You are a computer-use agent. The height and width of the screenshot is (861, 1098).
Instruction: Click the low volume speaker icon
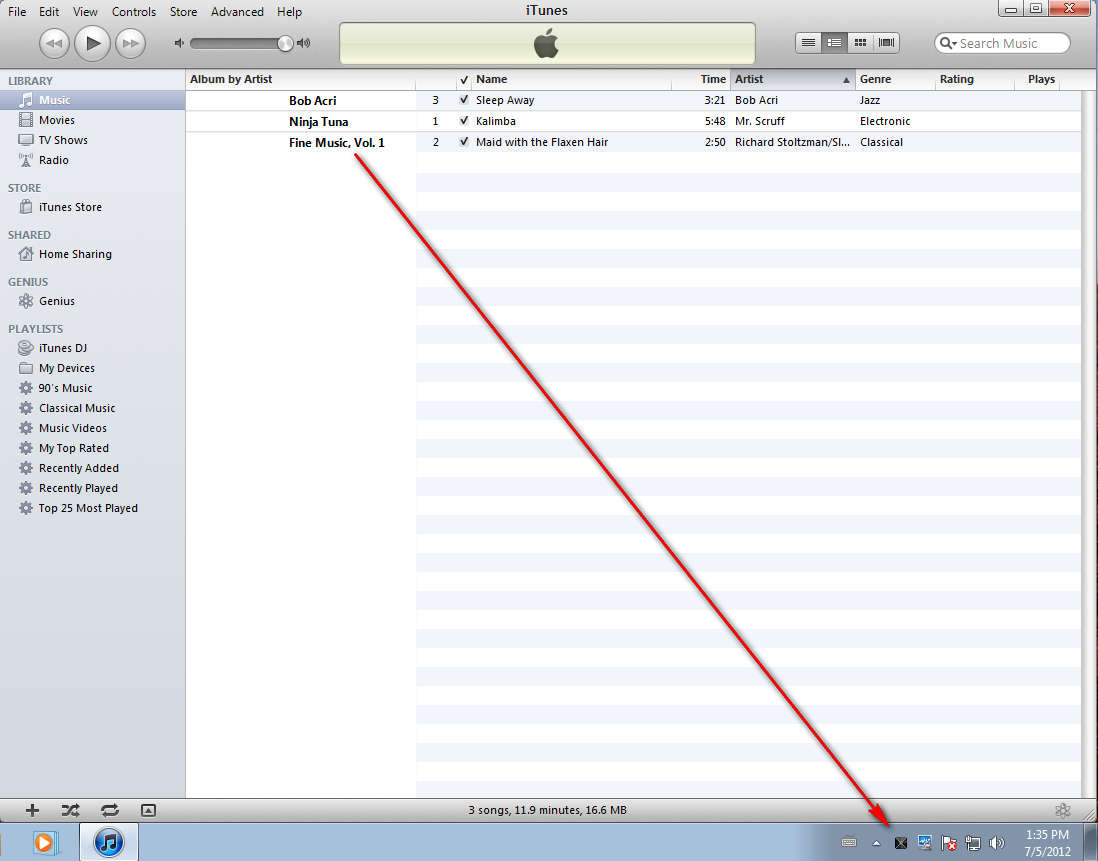coord(179,43)
